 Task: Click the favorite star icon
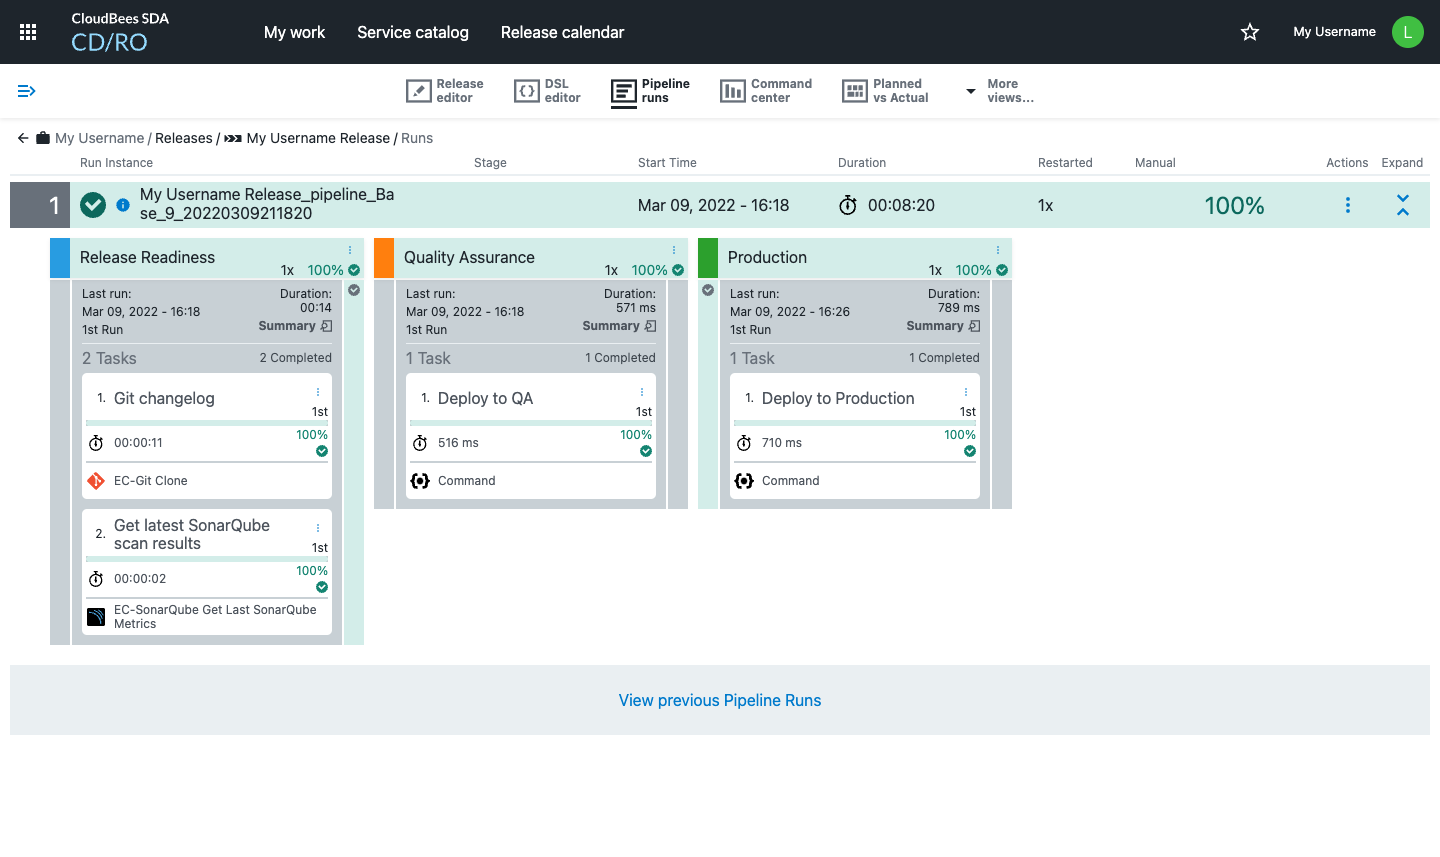click(x=1250, y=32)
